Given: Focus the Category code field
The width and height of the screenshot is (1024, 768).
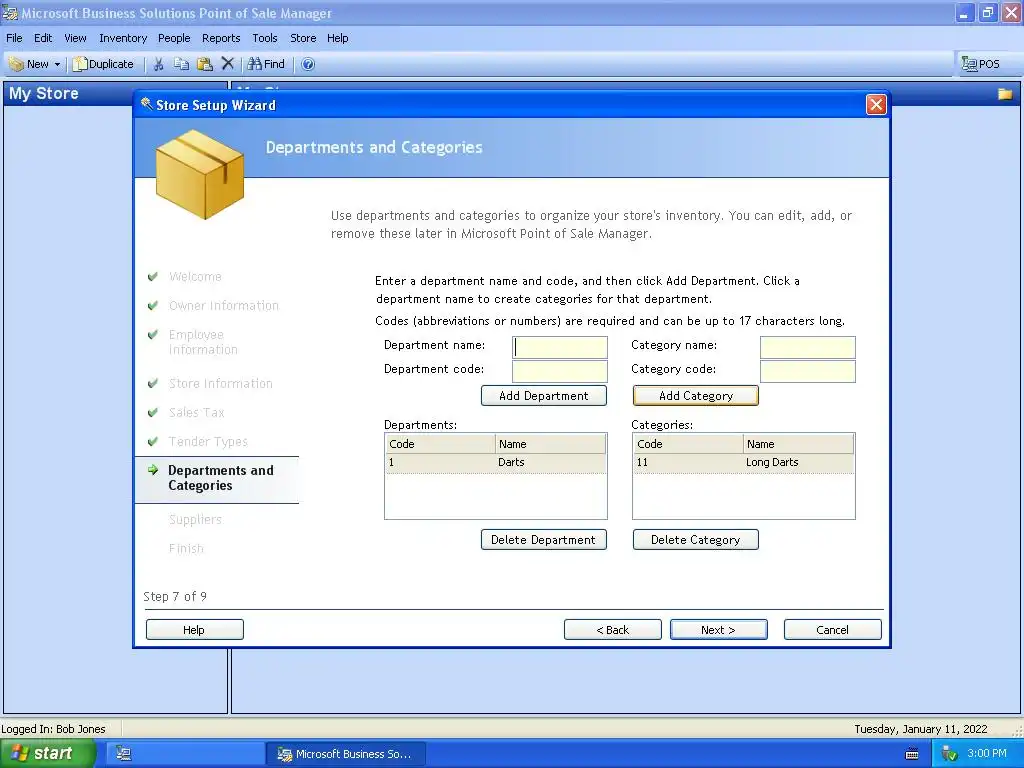Looking at the screenshot, I should point(807,371).
